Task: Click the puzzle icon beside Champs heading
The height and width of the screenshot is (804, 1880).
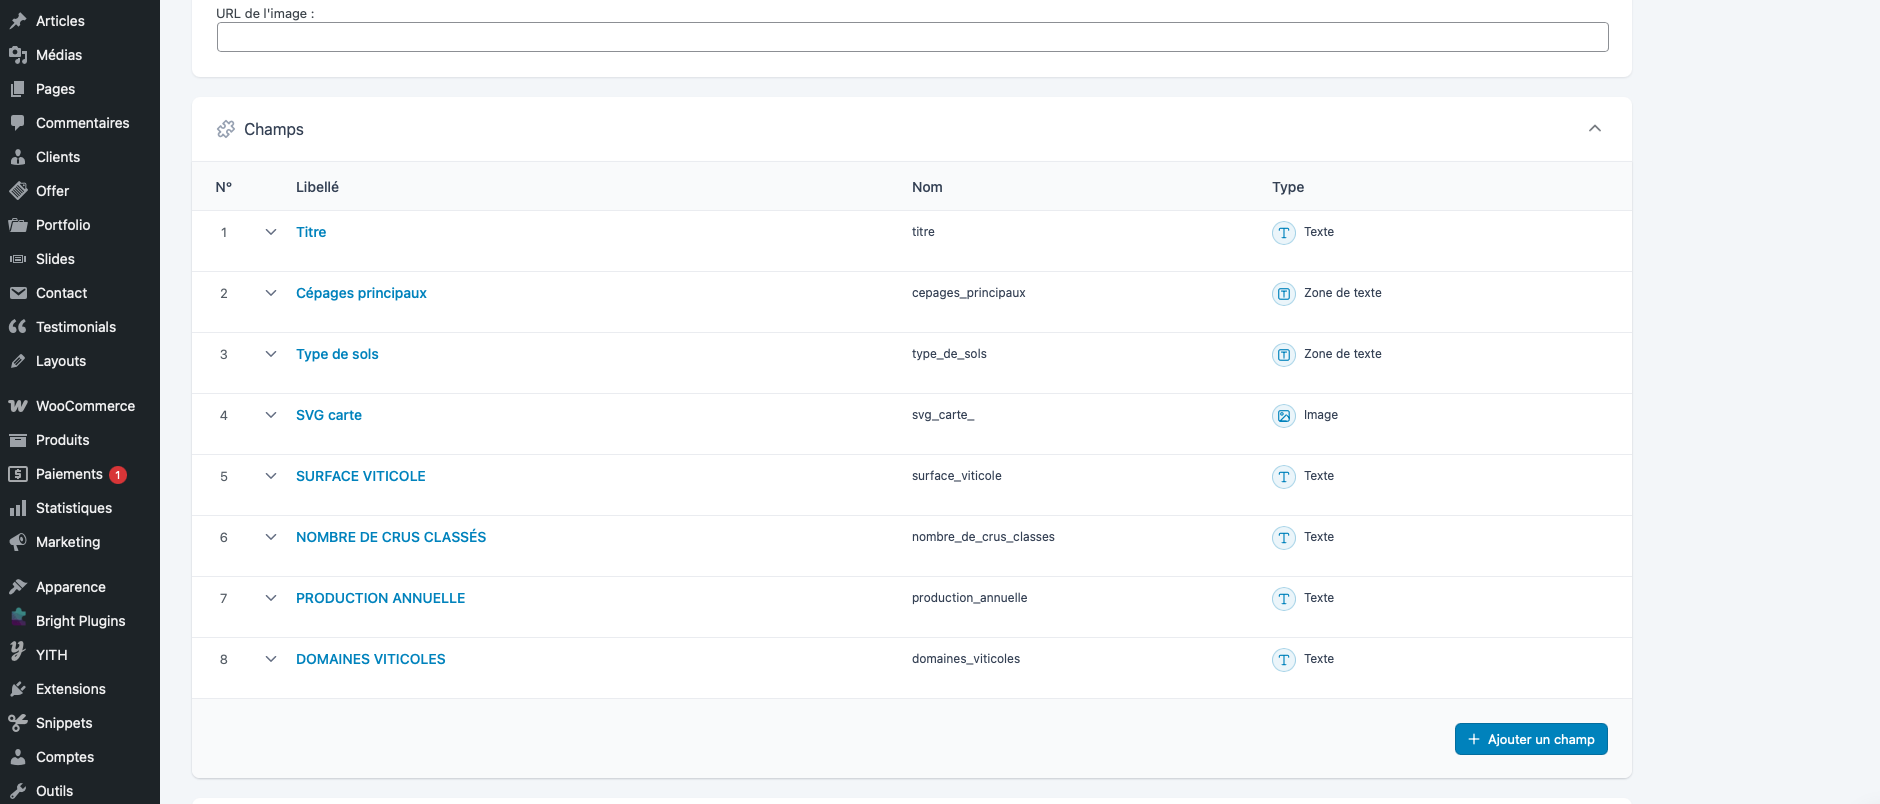Action: click(x=226, y=129)
